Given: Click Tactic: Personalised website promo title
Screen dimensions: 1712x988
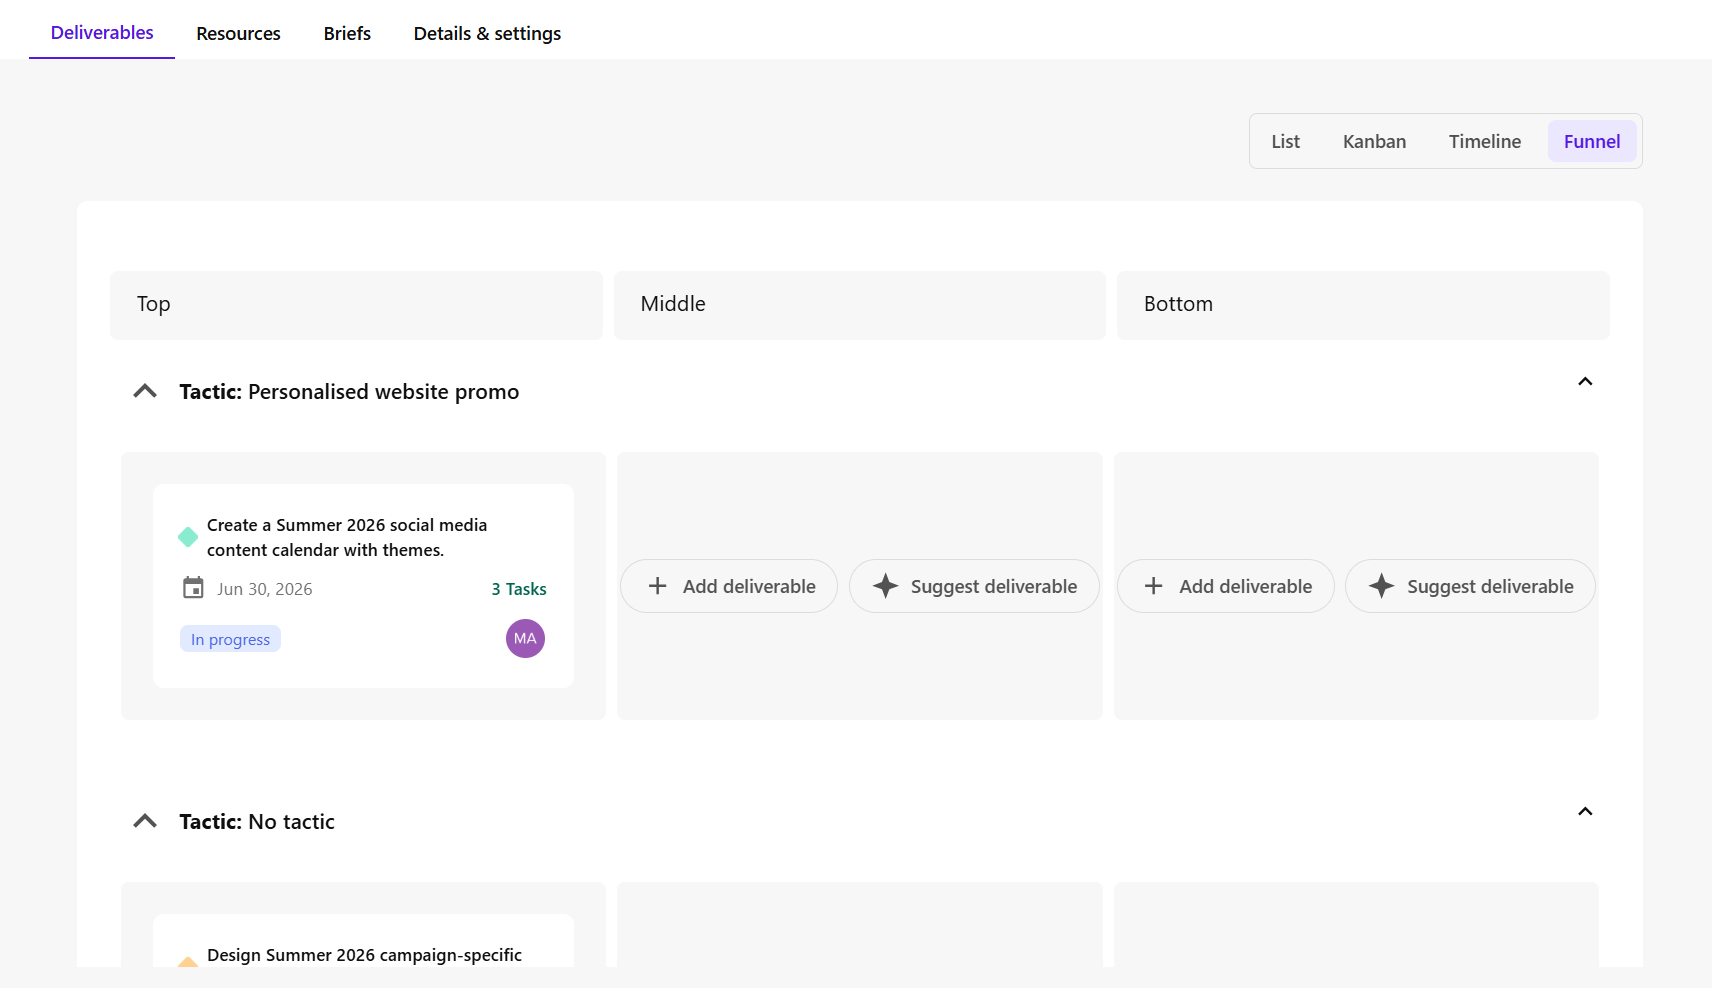Looking at the screenshot, I should point(349,392).
